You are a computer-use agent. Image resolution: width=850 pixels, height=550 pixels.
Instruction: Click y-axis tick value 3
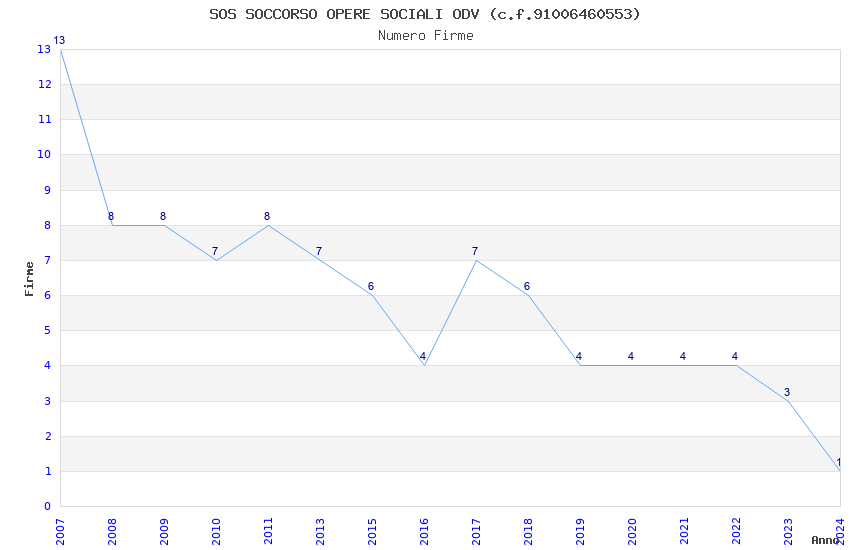tap(48, 401)
